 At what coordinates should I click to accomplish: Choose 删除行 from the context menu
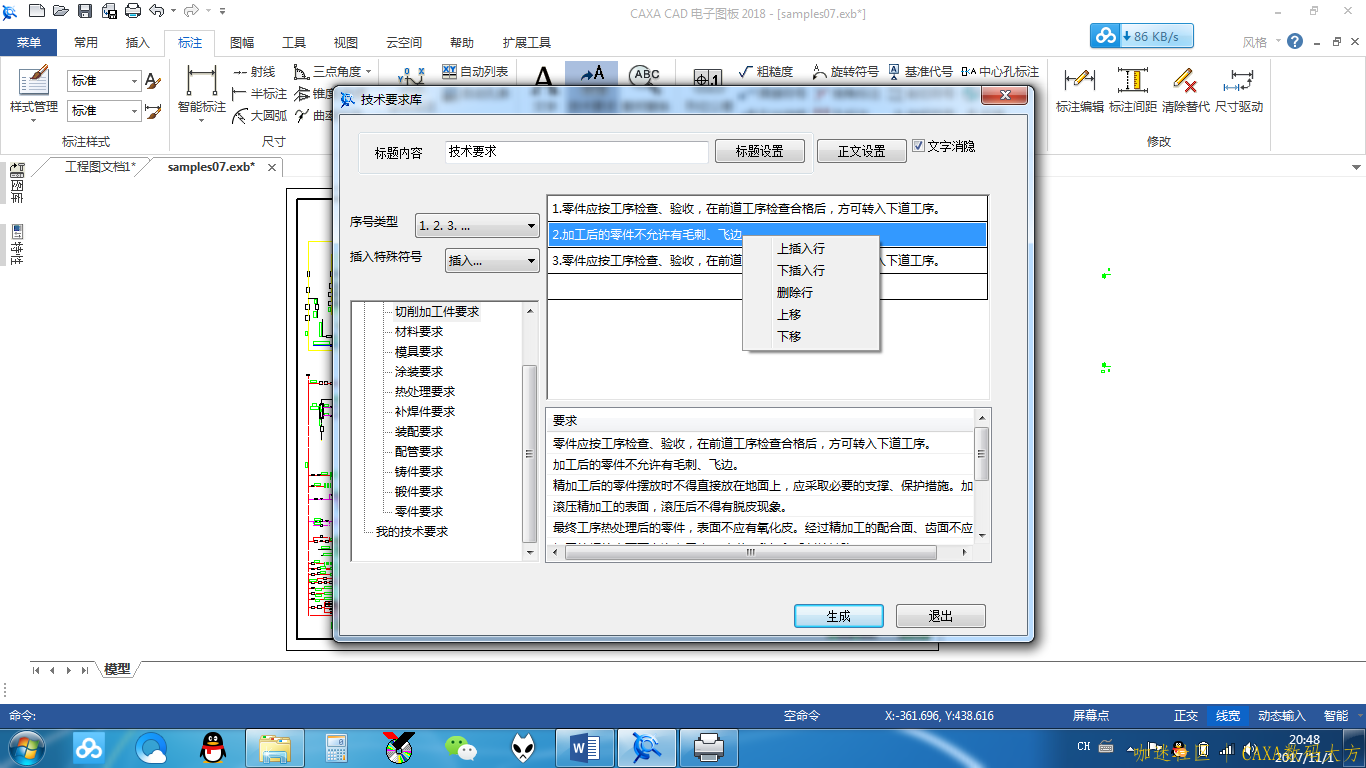795,293
